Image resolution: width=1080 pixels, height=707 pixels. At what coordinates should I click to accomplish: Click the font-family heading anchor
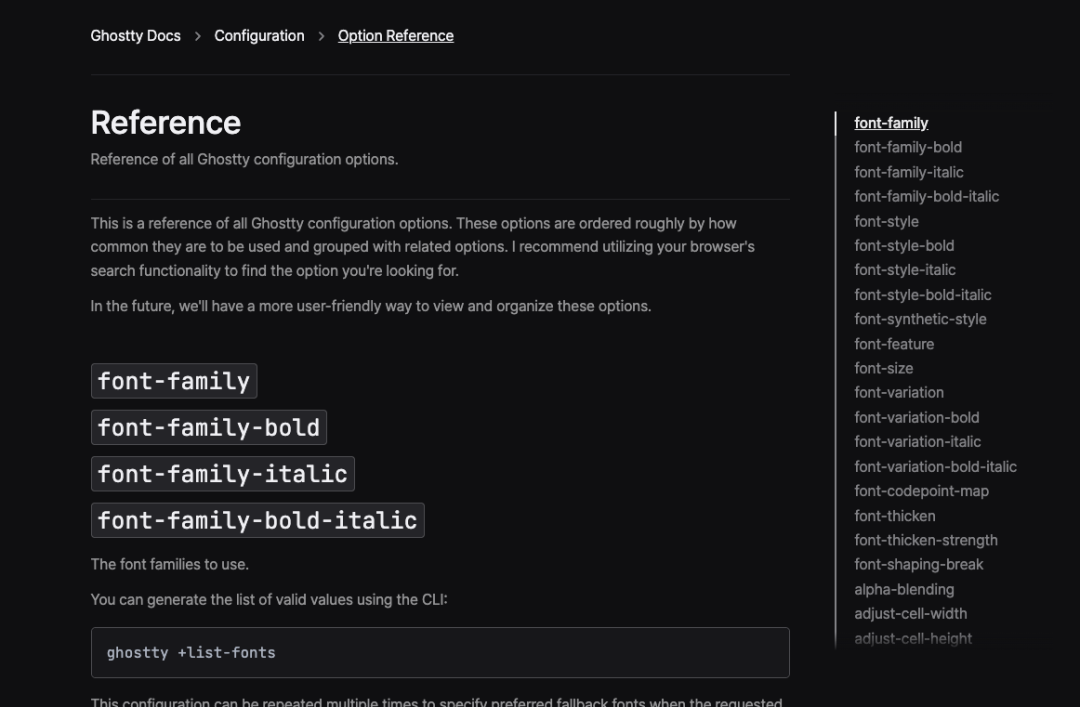coord(174,381)
